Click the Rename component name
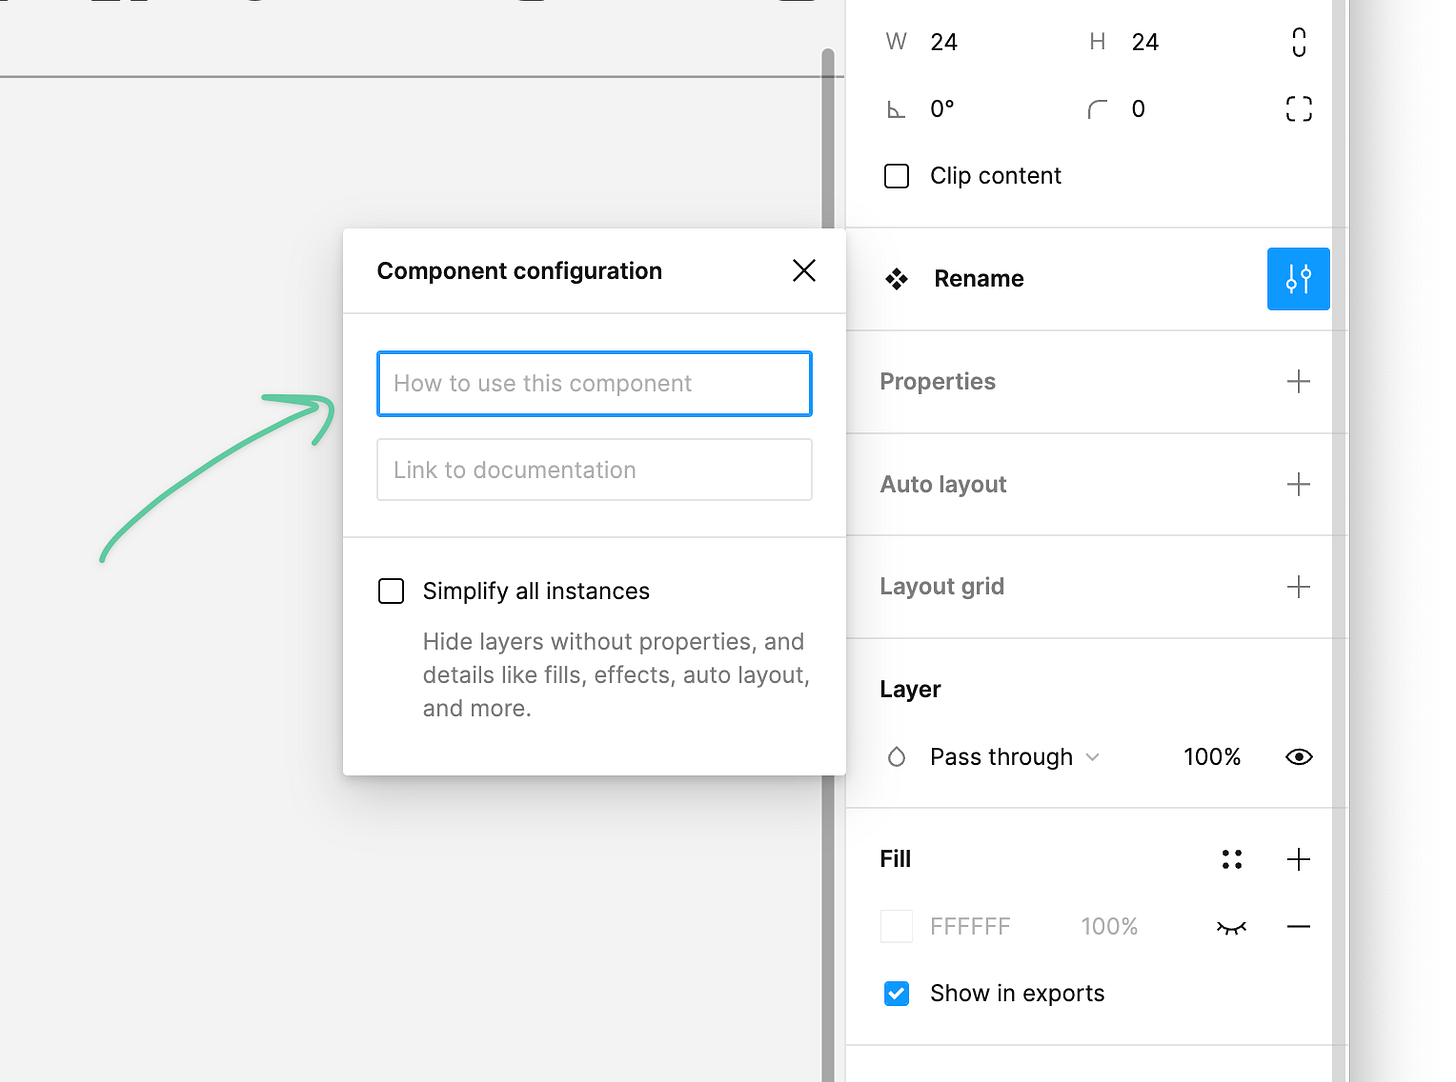Viewport: 1456px width, 1082px height. pos(979,279)
